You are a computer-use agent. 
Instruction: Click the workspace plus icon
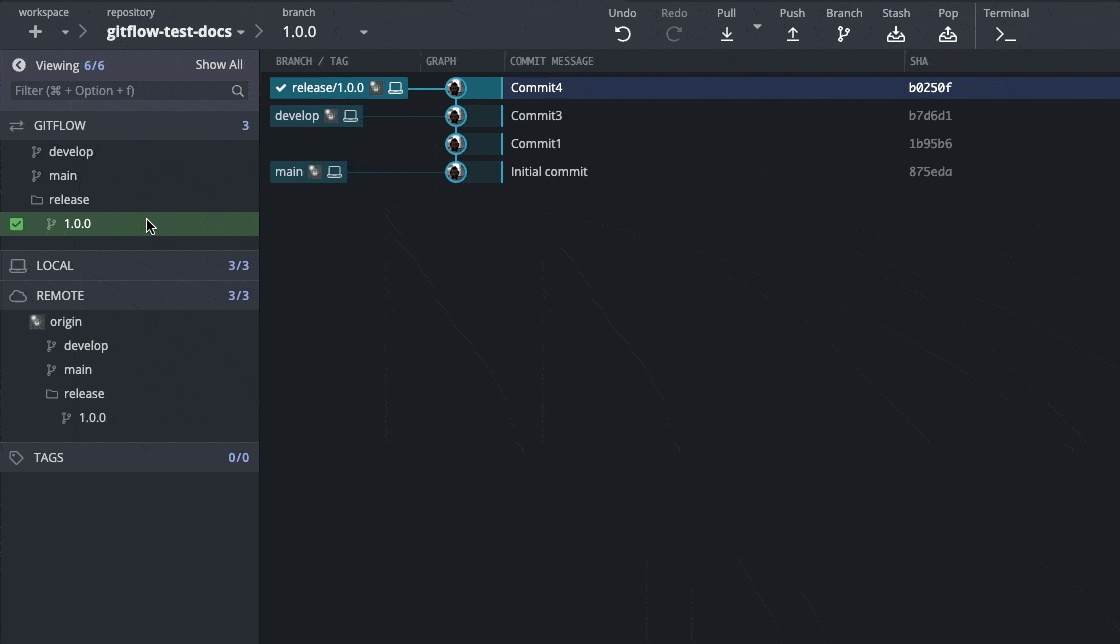pyautogui.click(x=35, y=32)
